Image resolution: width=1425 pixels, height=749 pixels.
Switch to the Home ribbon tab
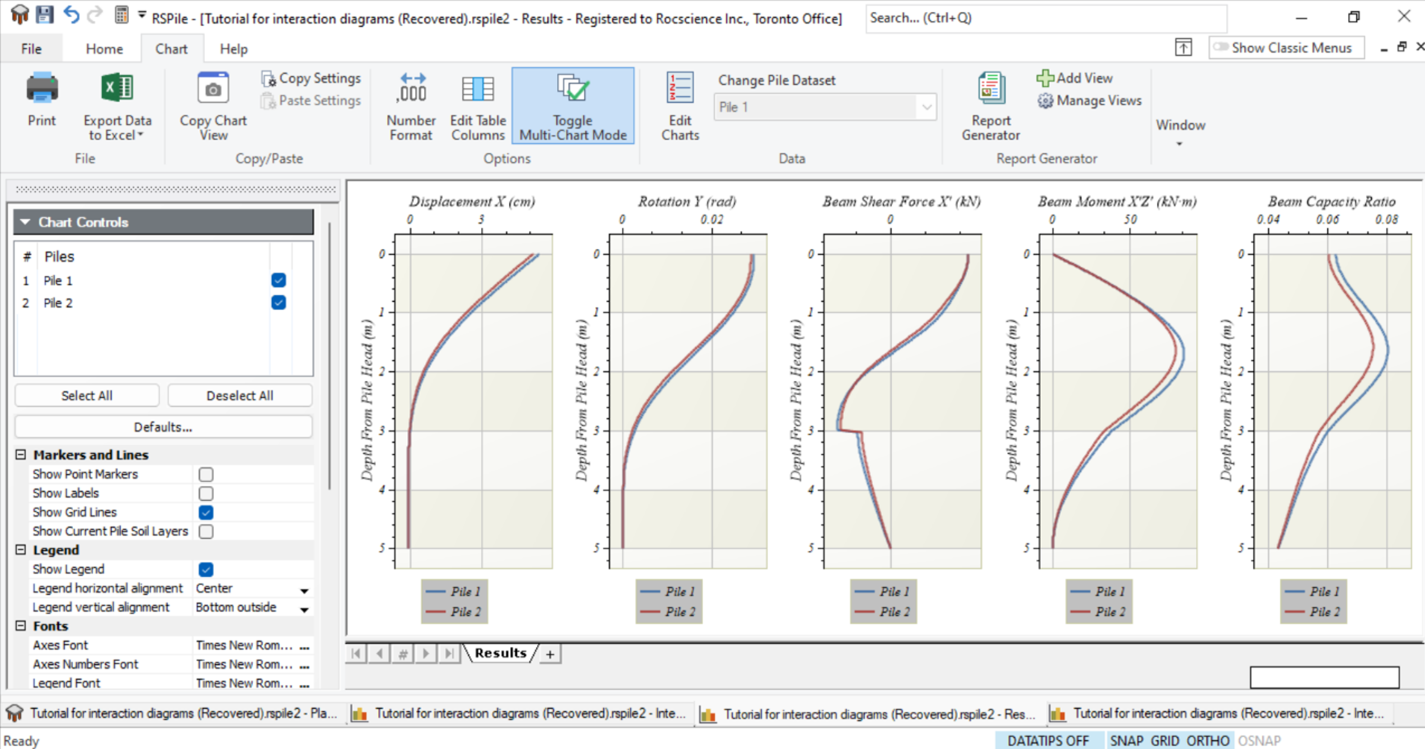[104, 48]
